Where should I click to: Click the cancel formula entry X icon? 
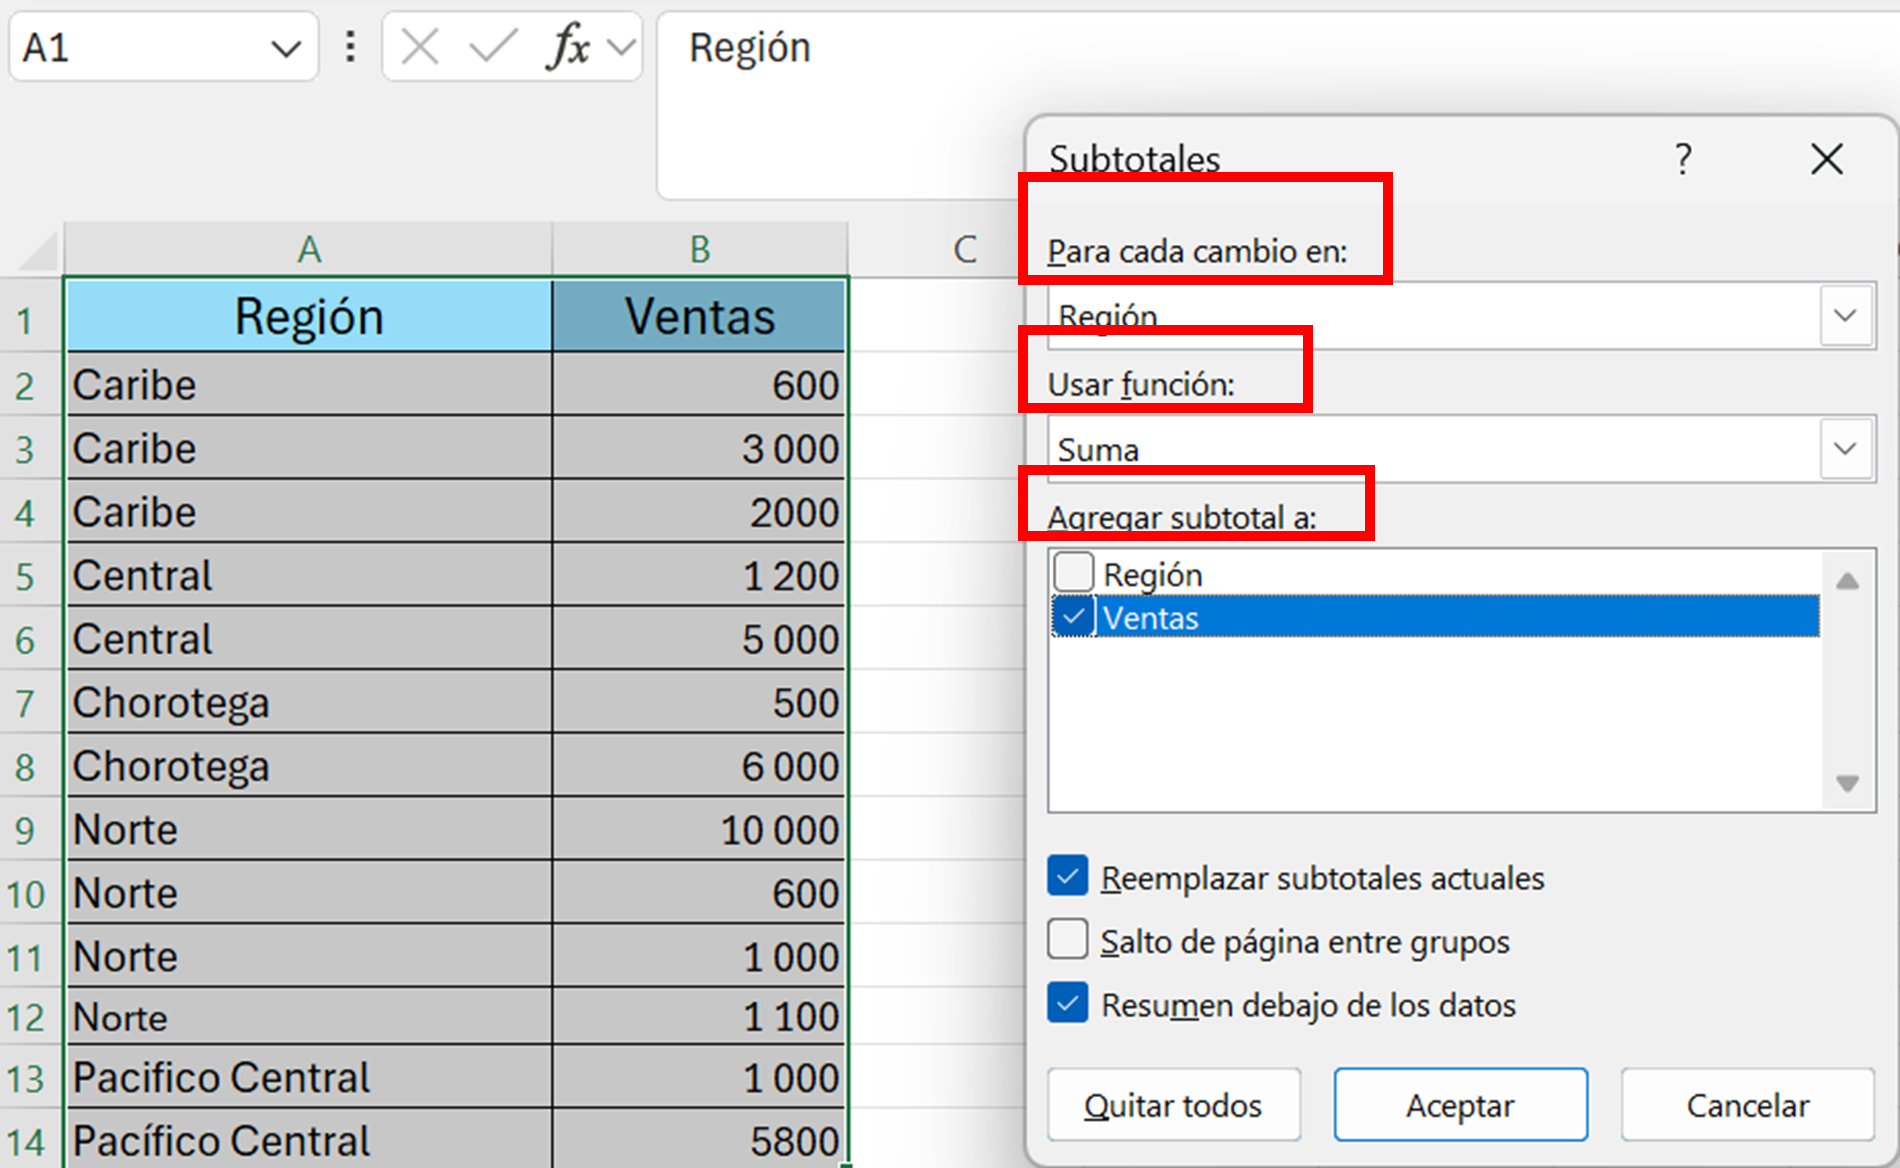(419, 47)
